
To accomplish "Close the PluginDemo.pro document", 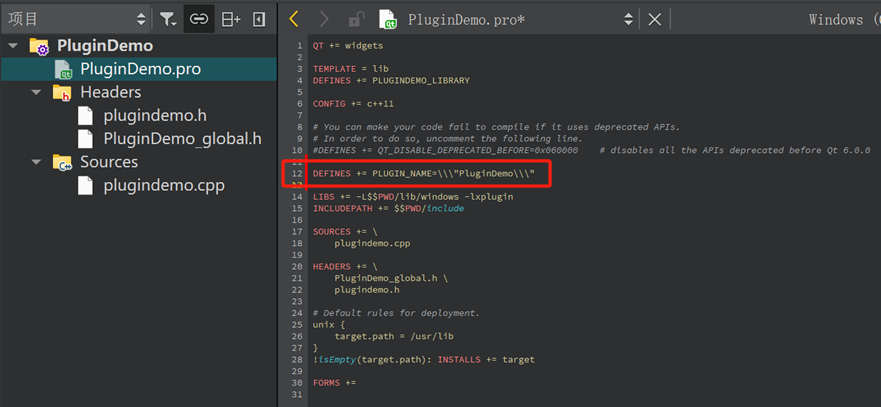I will point(654,19).
